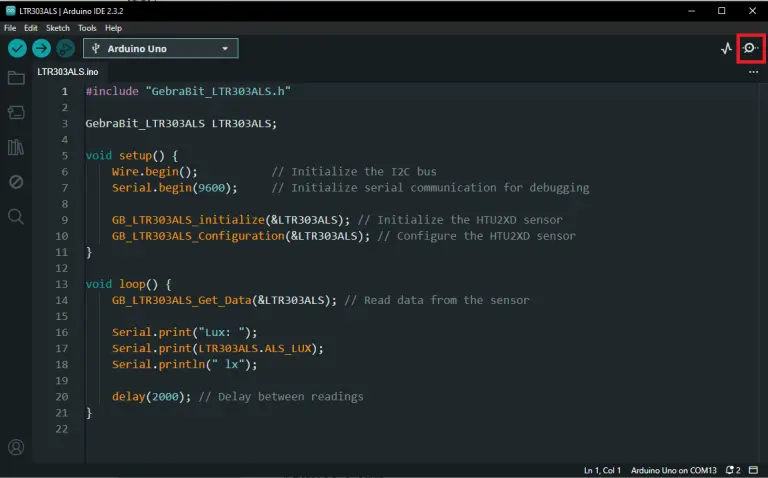Click line number 22 in the gutter

click(62, 429)
